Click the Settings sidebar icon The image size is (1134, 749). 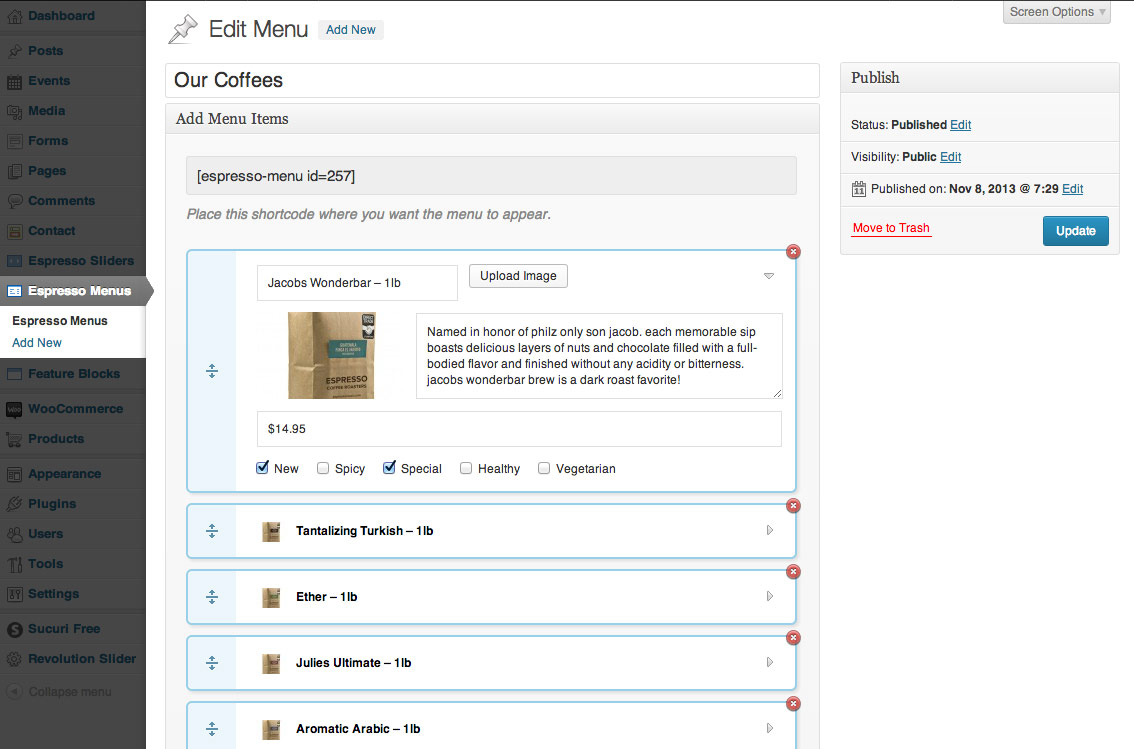[x=14, y=594]
